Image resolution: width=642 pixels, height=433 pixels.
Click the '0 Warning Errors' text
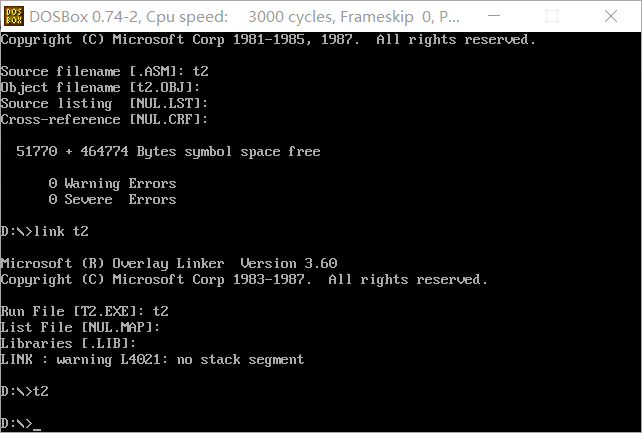(112, 184)
